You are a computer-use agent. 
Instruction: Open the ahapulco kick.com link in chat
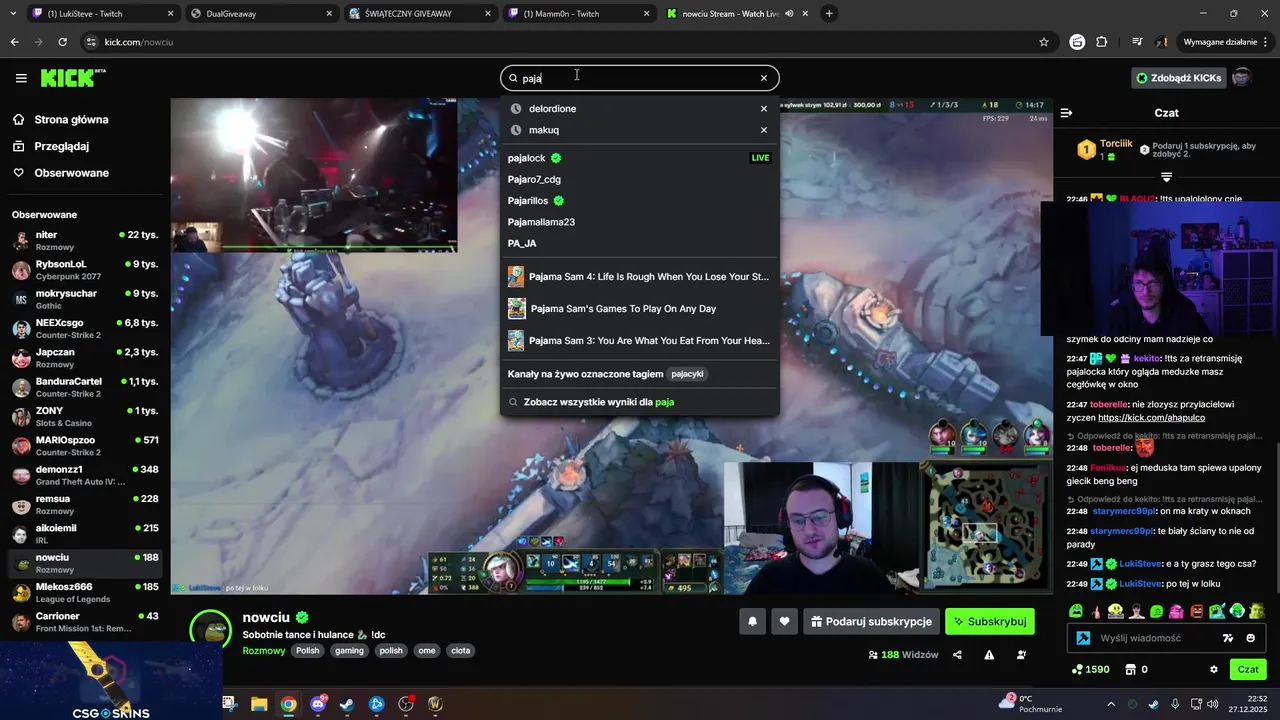[x=1151, y=418]
